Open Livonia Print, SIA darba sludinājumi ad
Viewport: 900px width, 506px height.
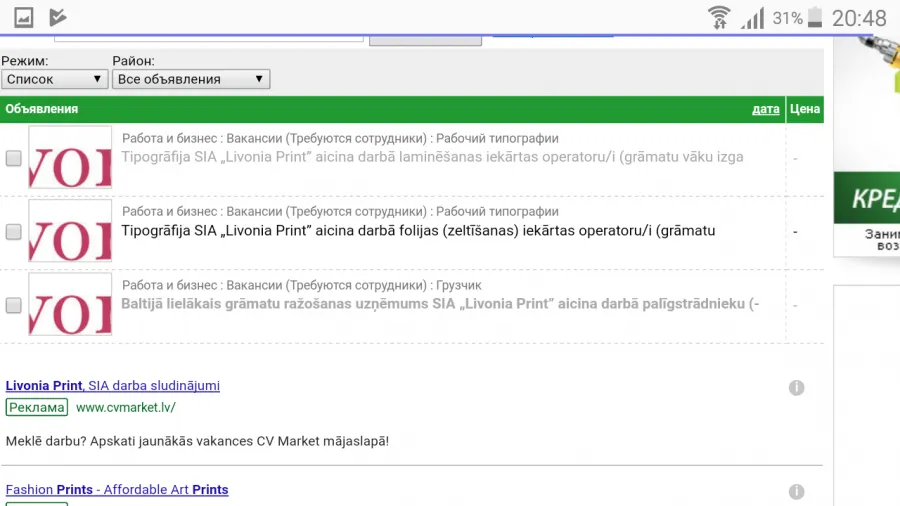[112, 386]
